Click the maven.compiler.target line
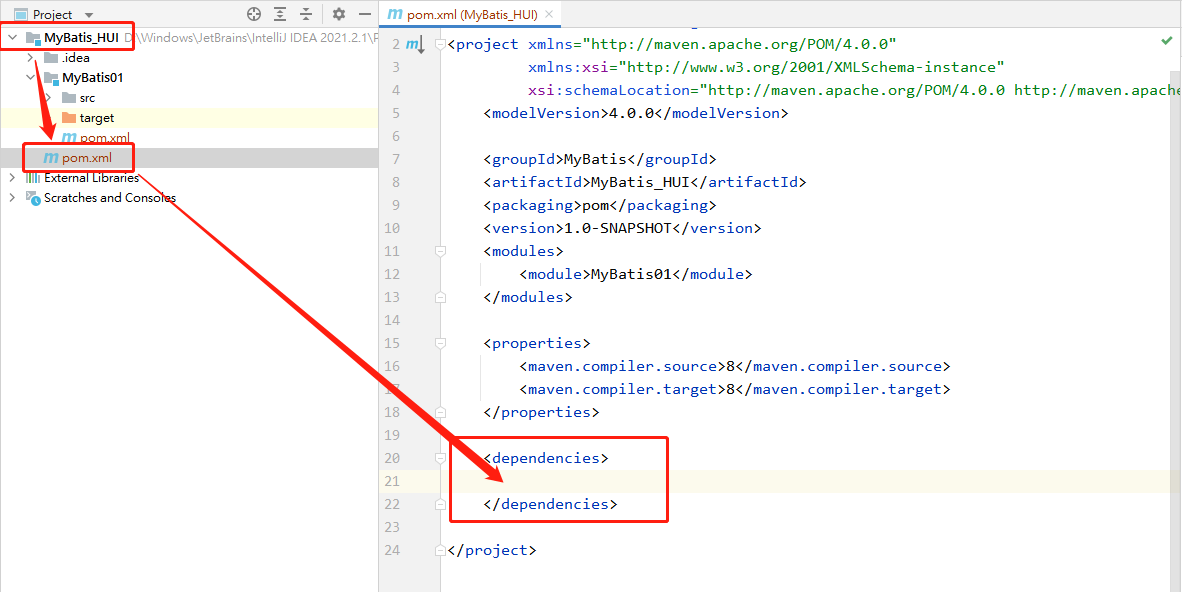The height and width of the screenshot is (592, 1182). 734,389
